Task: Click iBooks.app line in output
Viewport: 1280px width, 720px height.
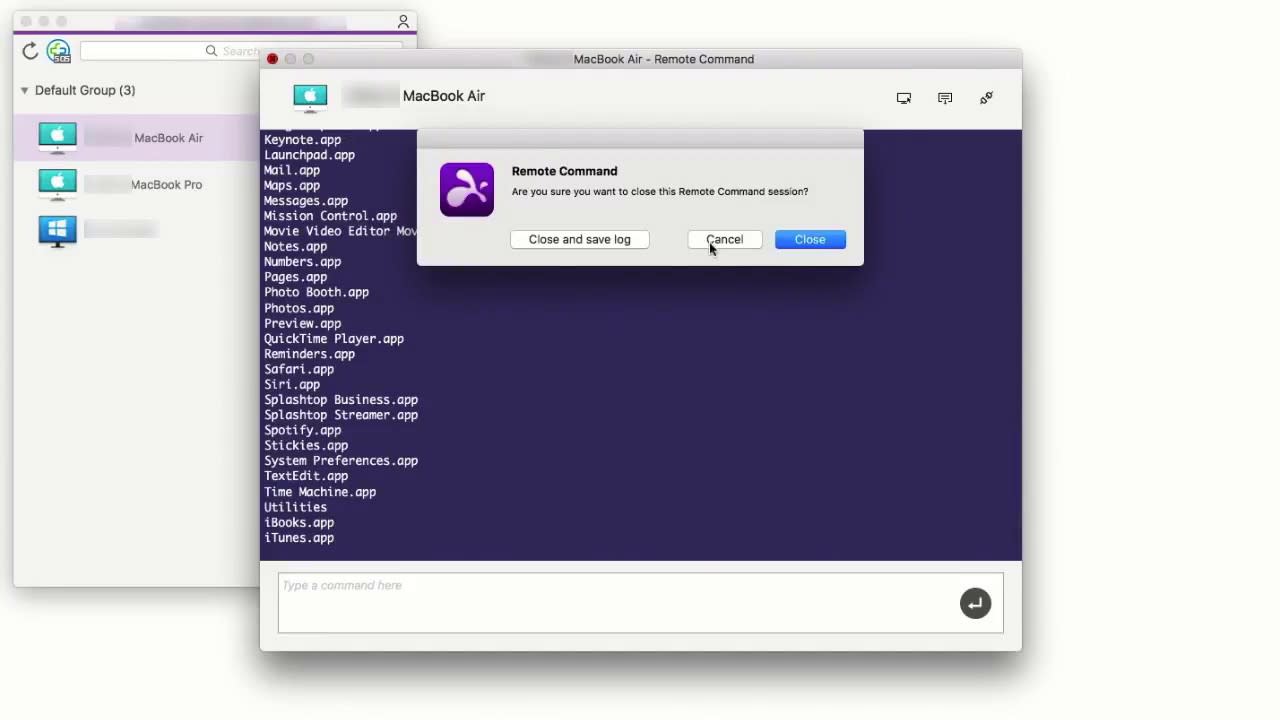Action: 299,522
